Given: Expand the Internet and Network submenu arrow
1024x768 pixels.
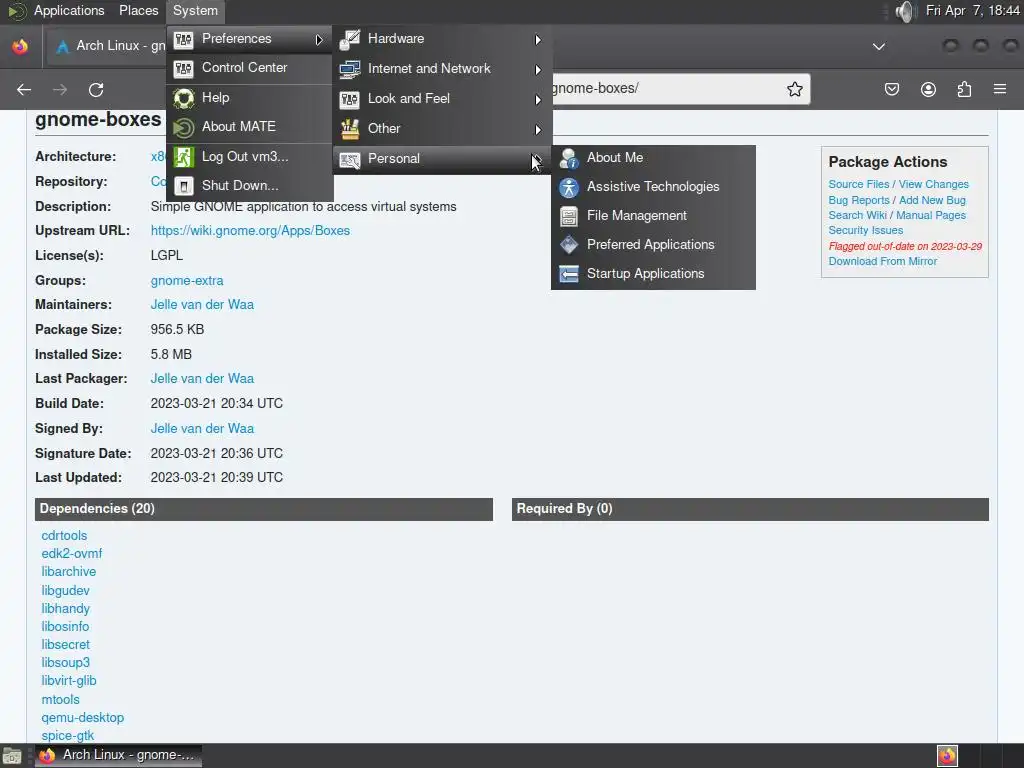Looking at the screenshot, I should (x=537, y=69).
